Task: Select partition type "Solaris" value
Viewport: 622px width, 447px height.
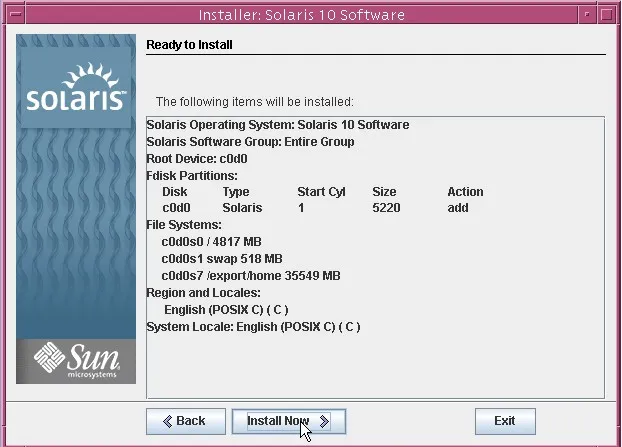Action: pos(242,208)
